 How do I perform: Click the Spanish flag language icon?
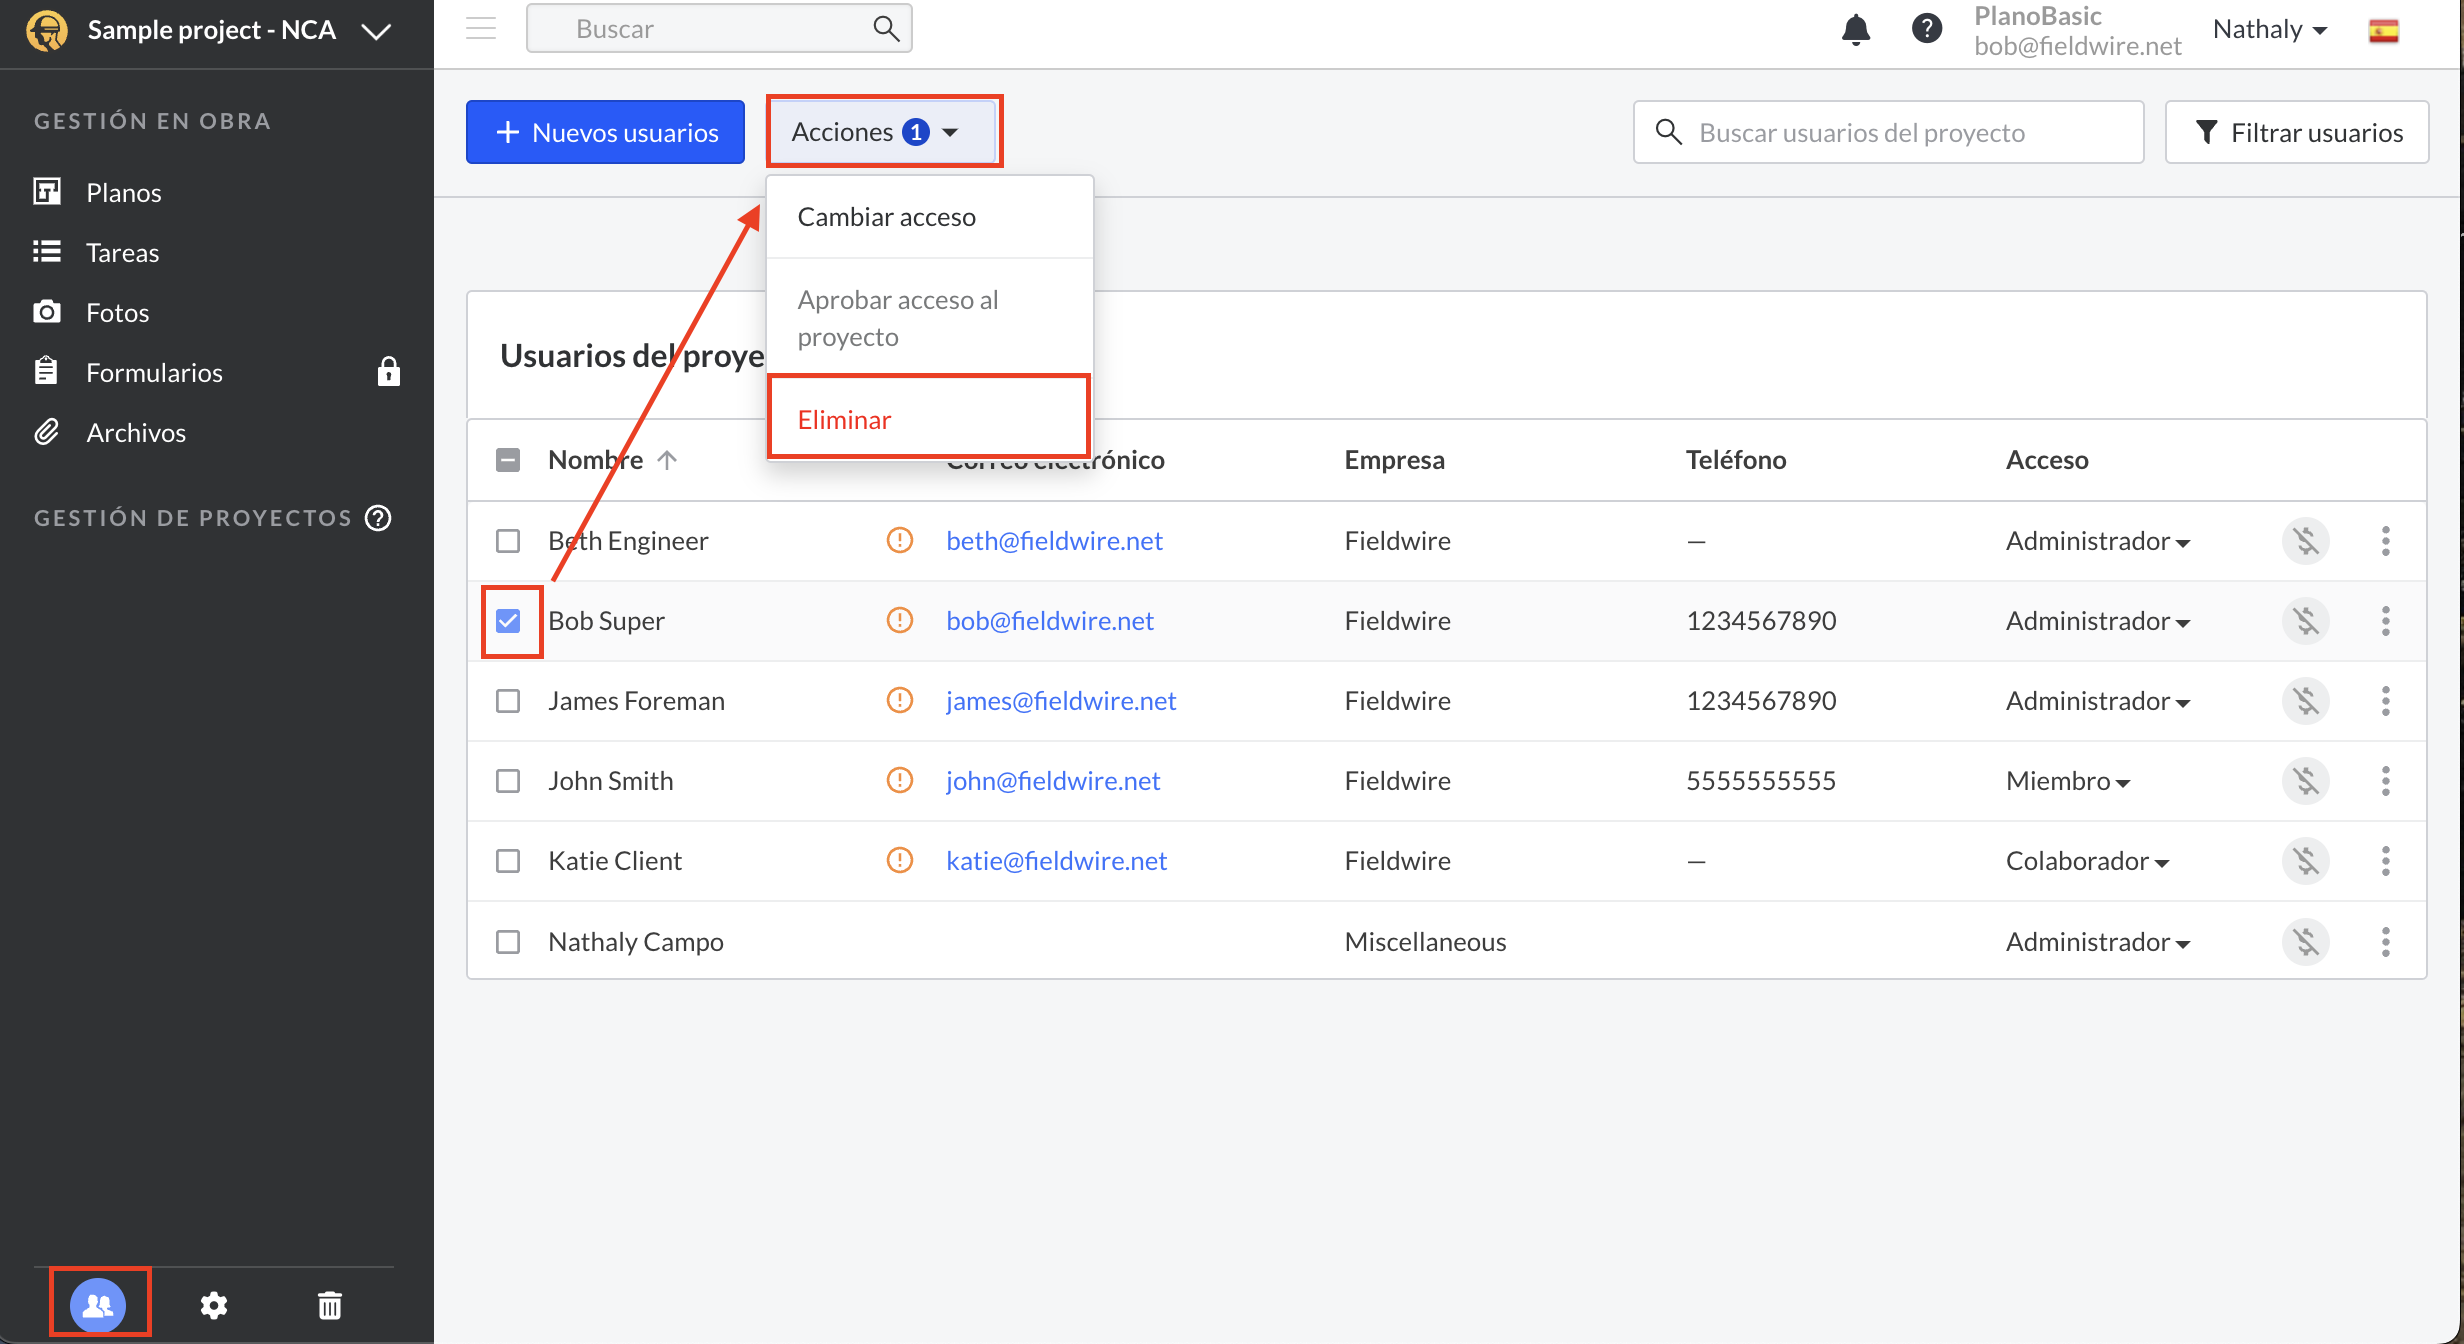(x=2384, y=31)
